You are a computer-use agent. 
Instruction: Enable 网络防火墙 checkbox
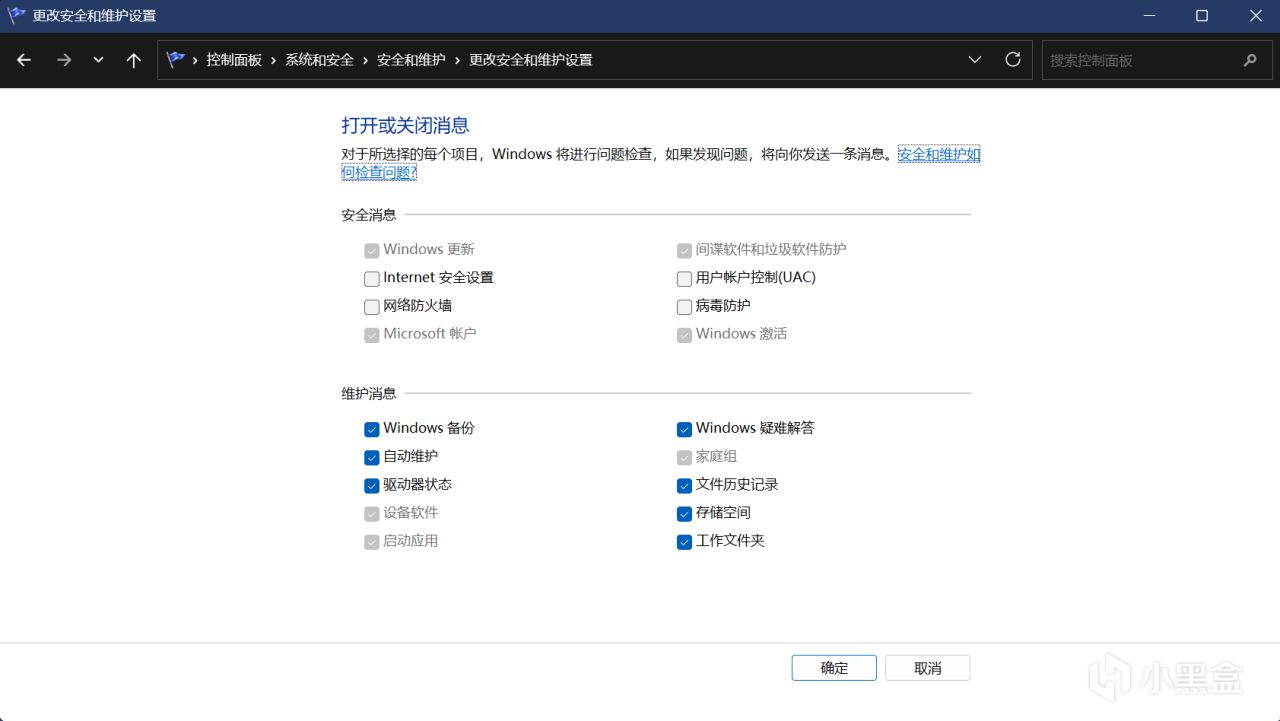pos(372,307)
